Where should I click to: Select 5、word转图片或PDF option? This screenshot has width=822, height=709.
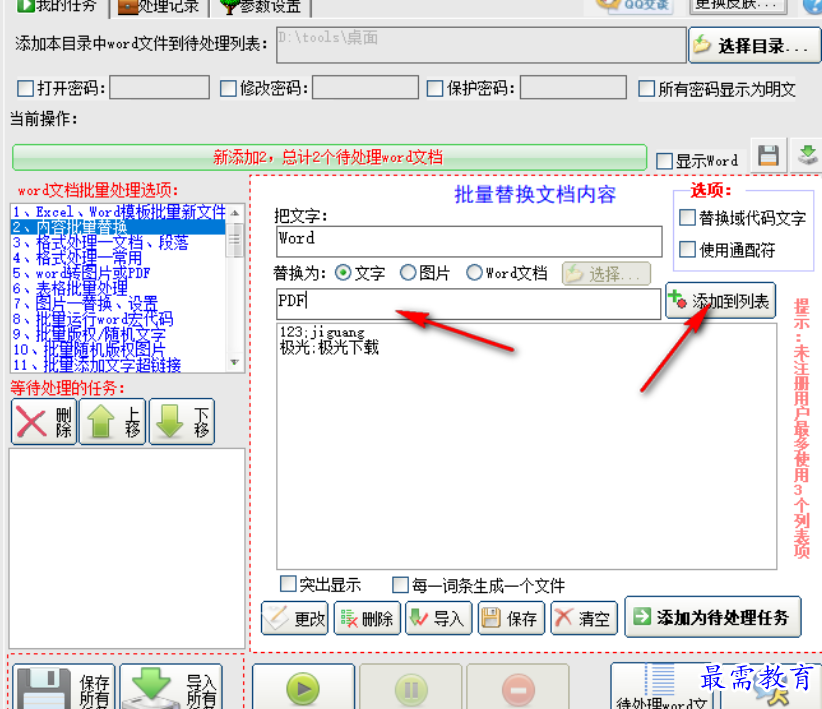118,273
